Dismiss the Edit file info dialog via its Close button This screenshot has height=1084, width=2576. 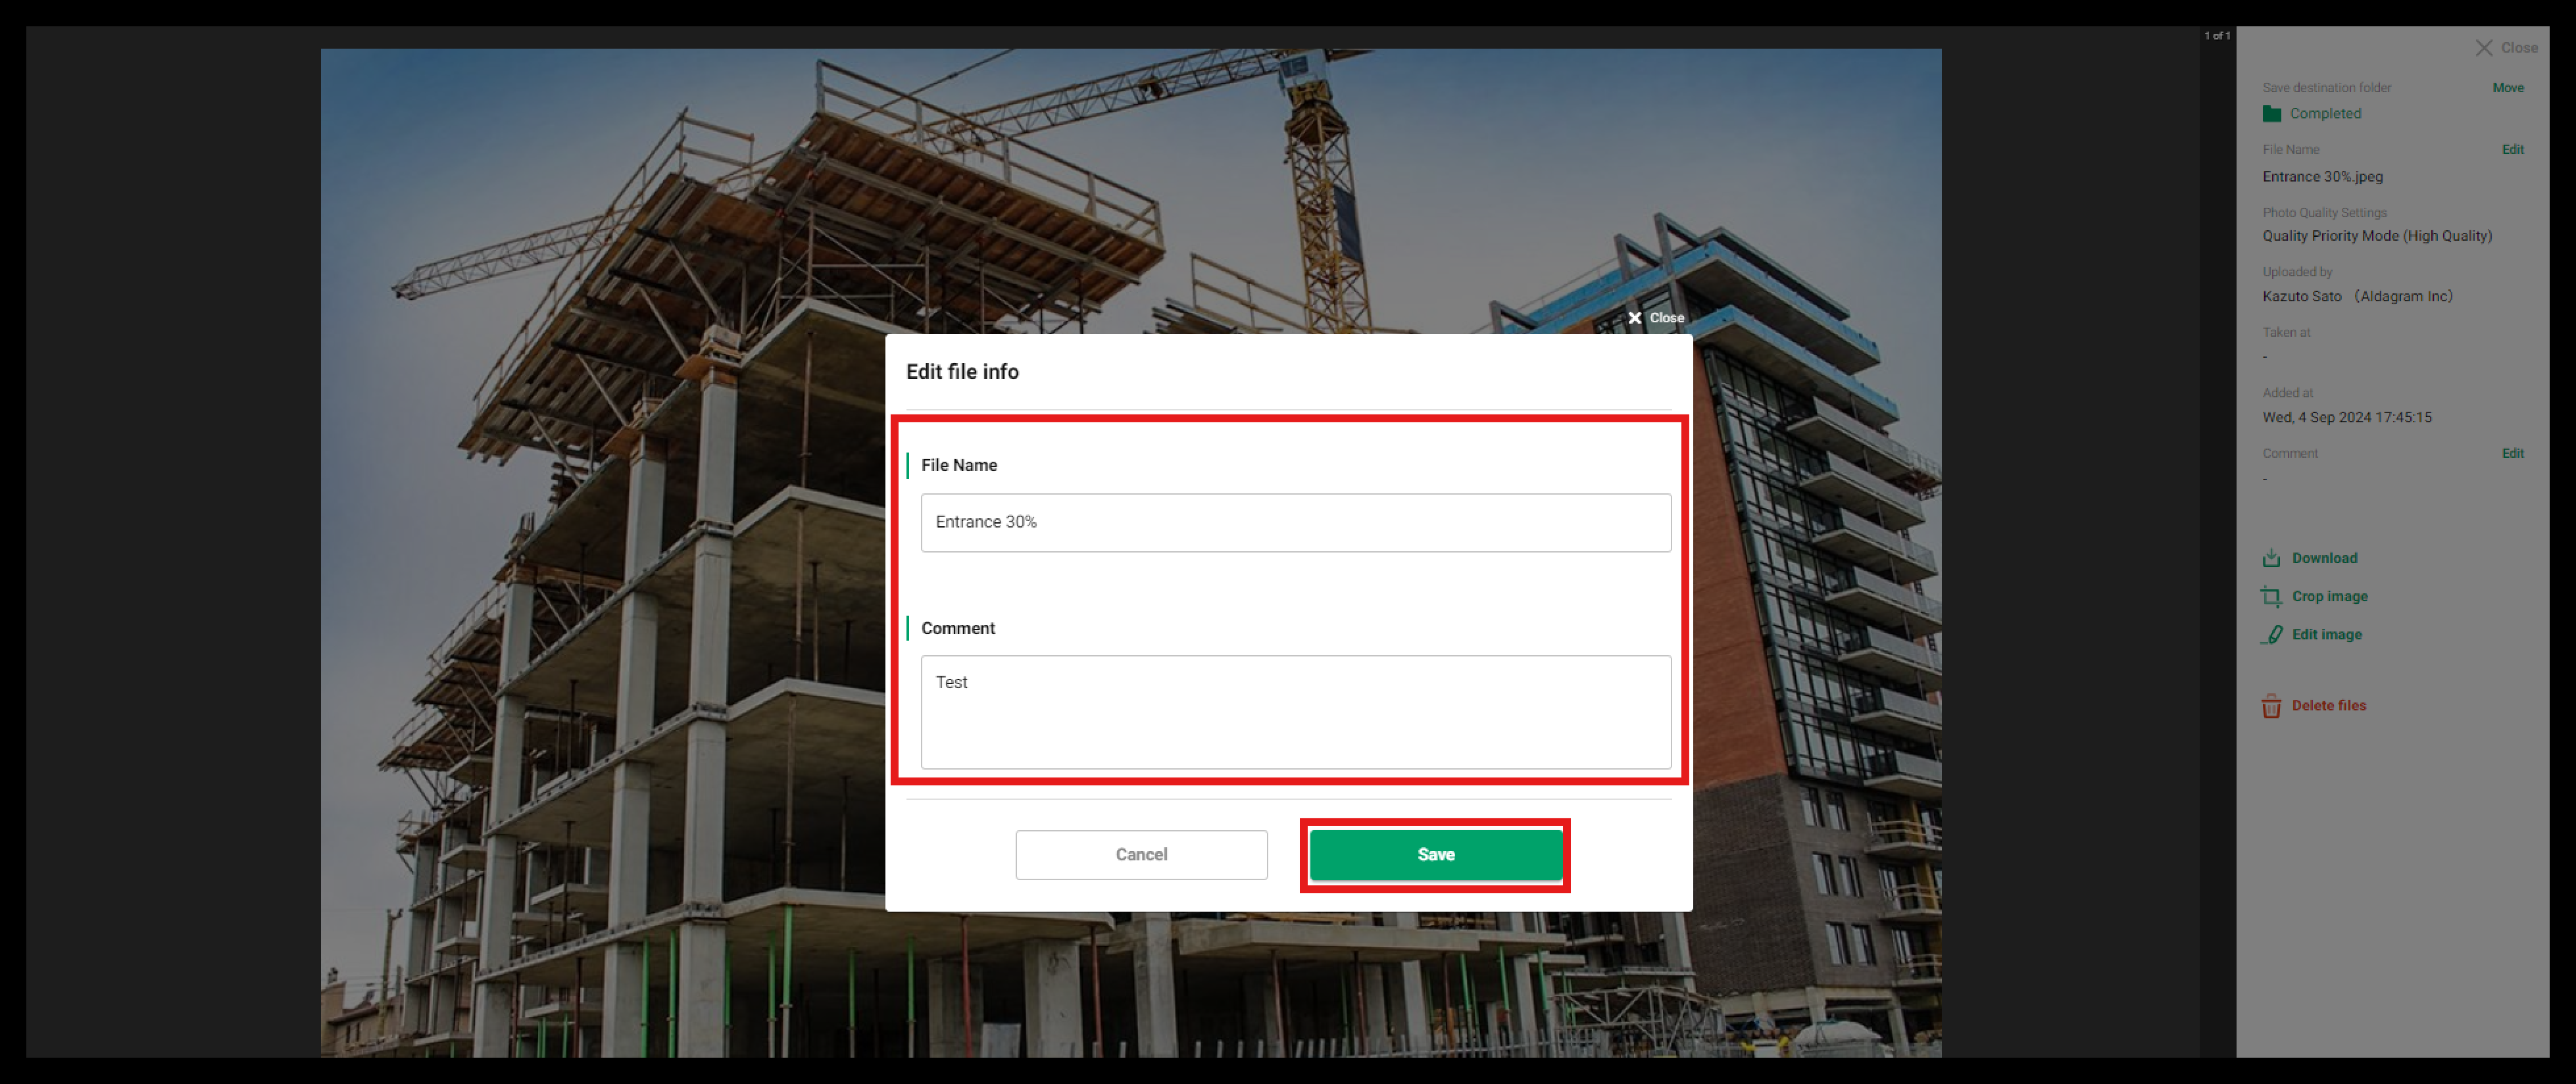[x=1656, y=318]
